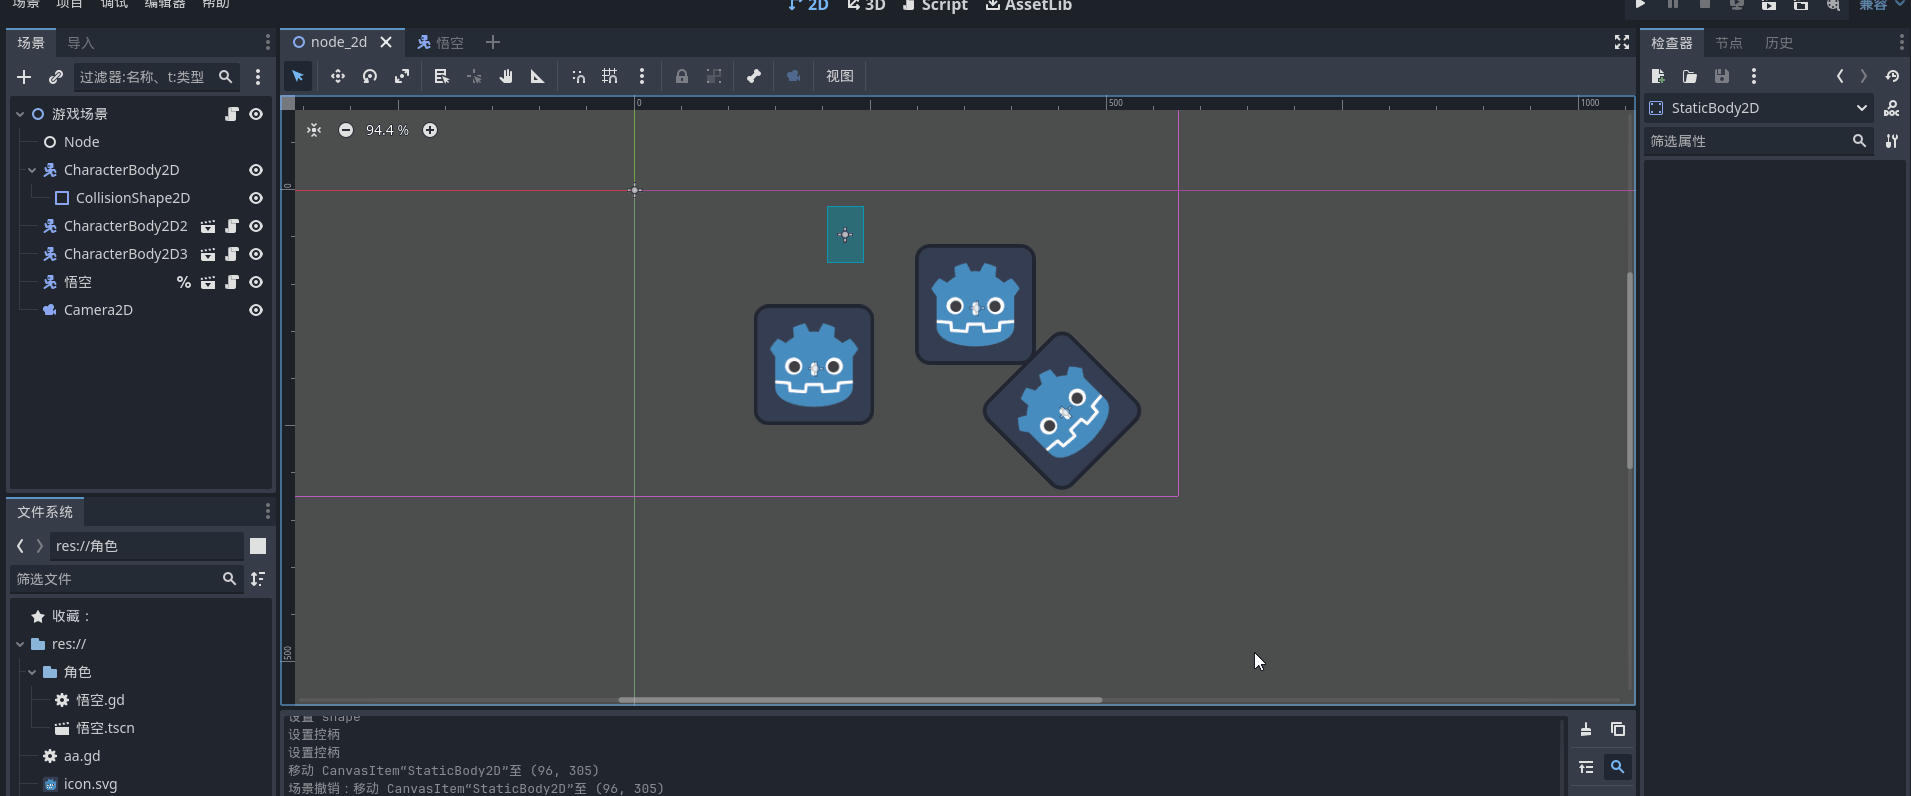Select the Move mode tool
The width and height of the screenshot is (1911, 796).
click(x=338, y=76)
